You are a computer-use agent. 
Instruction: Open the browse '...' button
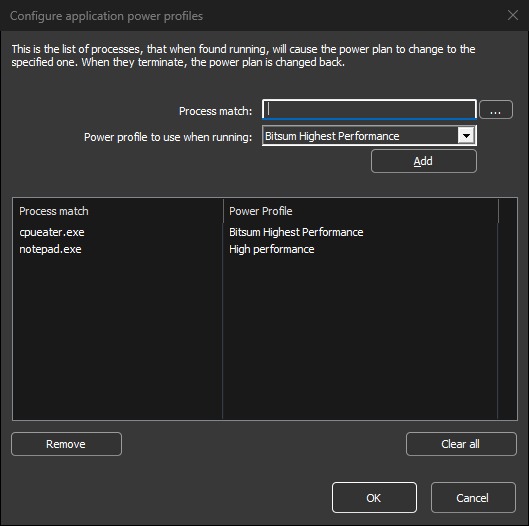click(496, 110)
